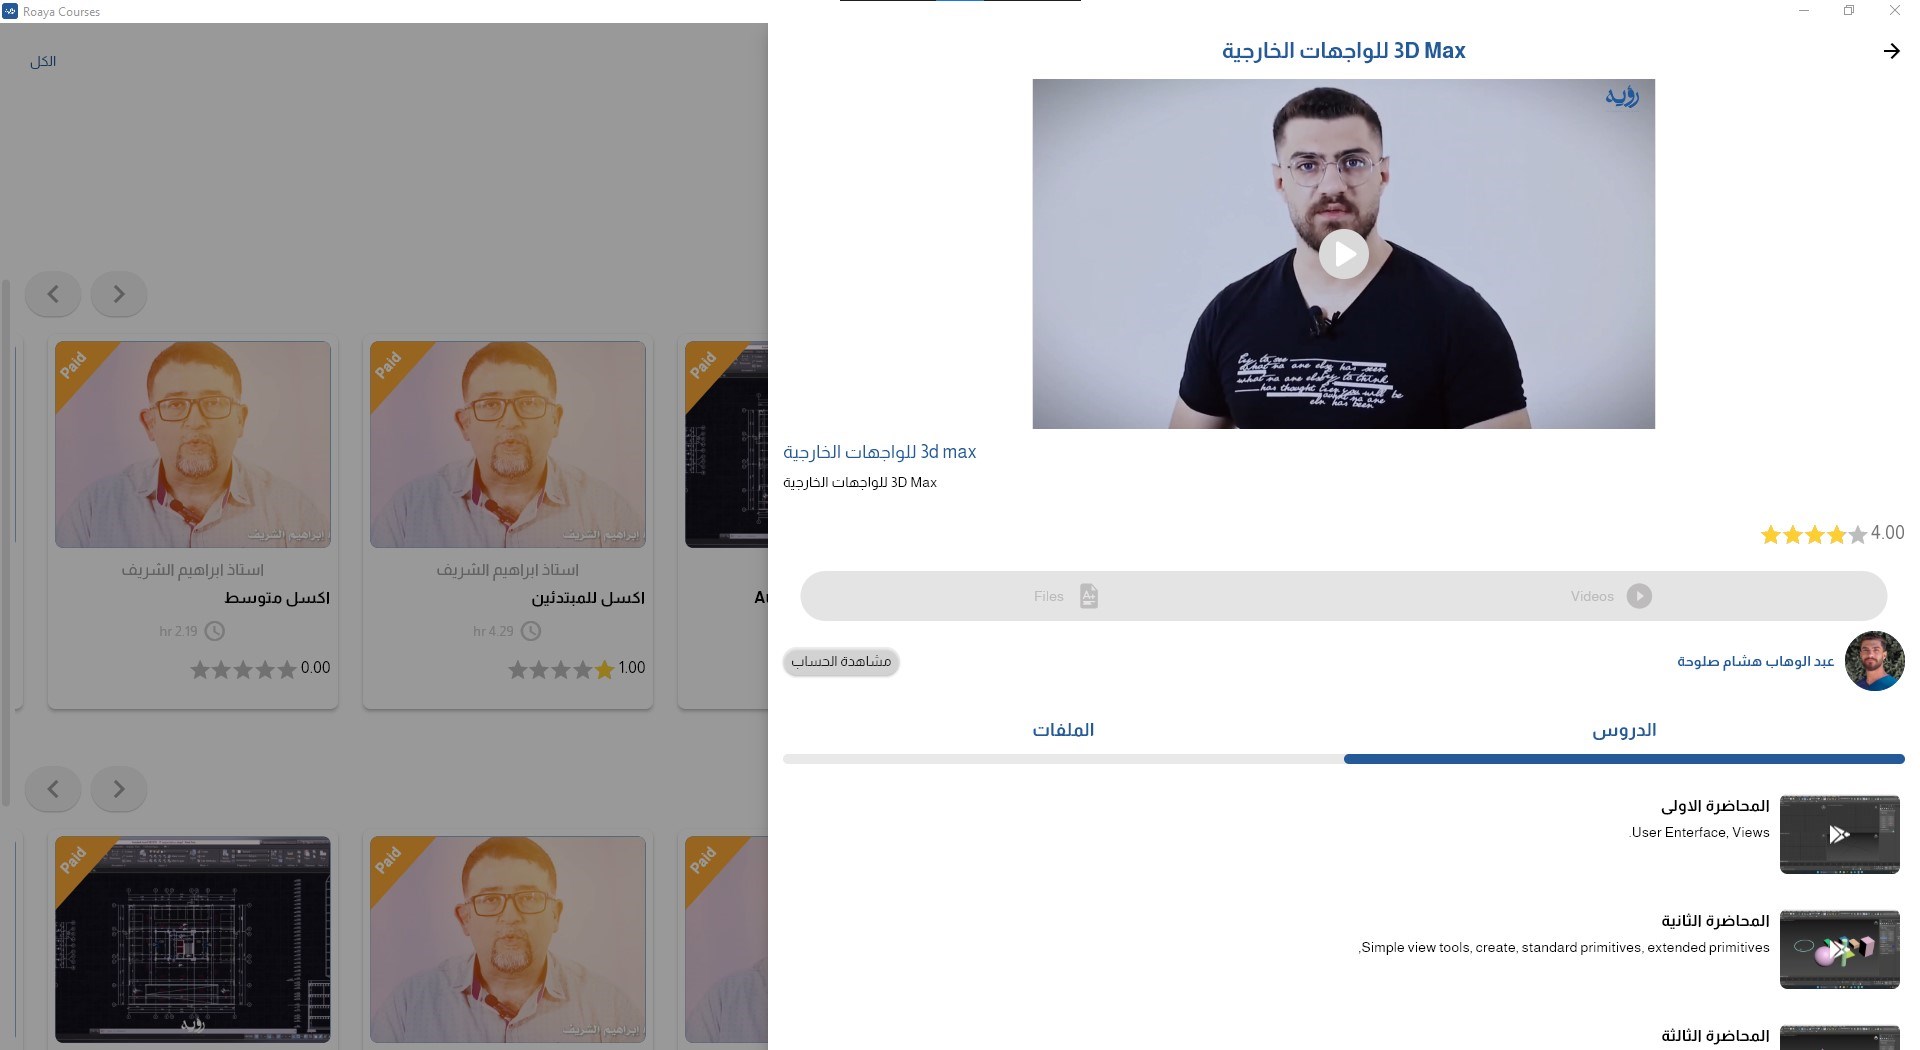Select the المحاضرة الثانية lesson title
The width and height of the screenshot is (1920, 1050).
(x=1715, y=921)
